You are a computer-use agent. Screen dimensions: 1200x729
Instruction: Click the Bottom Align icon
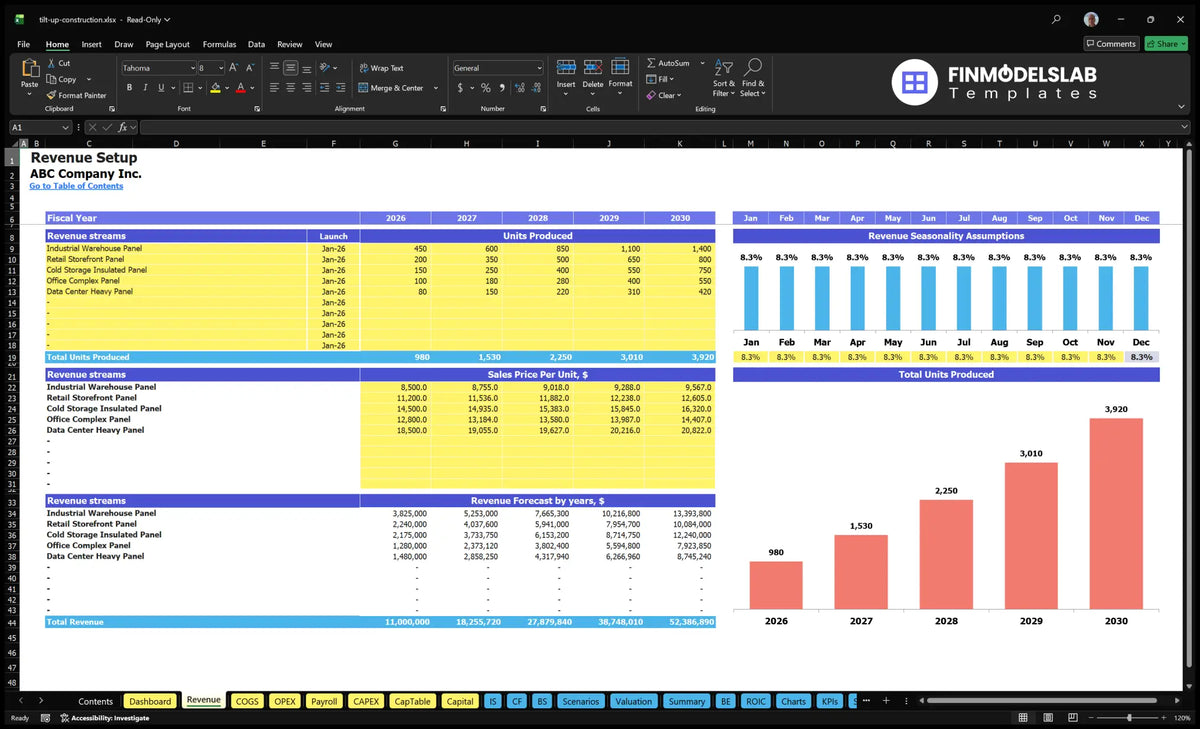[x=307, y=68]
